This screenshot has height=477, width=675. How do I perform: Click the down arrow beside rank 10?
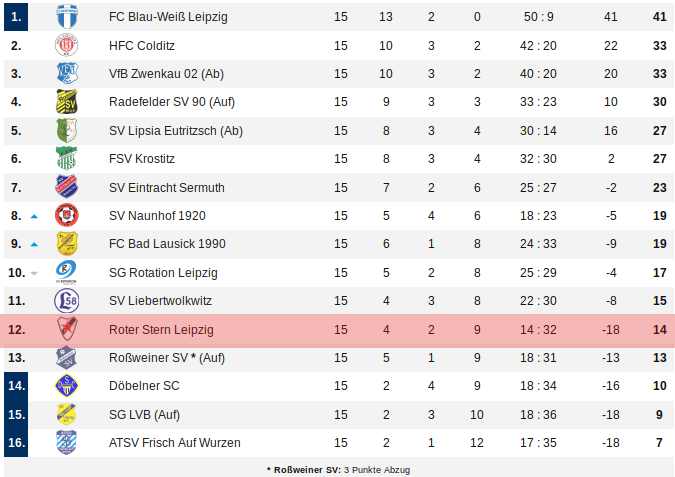[x=34, y=273]
